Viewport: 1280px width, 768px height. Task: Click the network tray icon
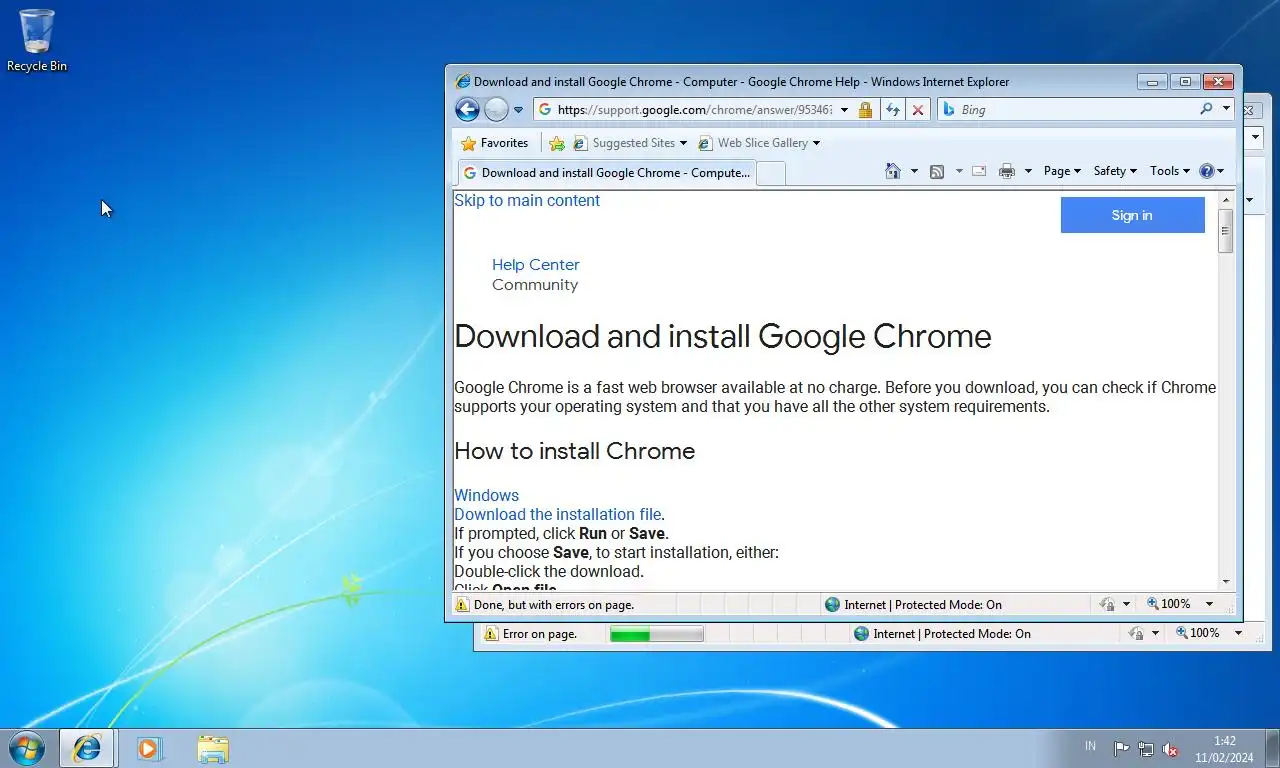click(1146, 748)
